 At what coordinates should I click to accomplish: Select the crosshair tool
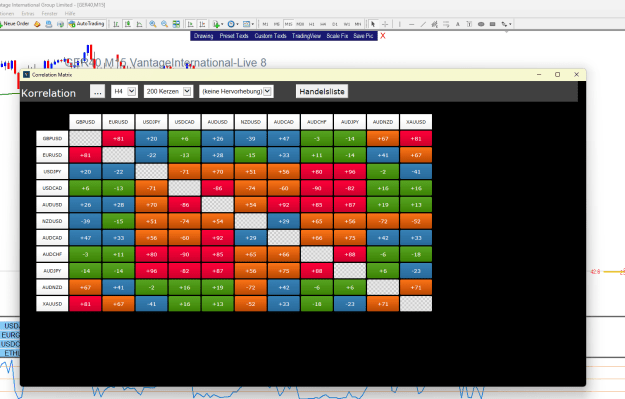point(385,24)
